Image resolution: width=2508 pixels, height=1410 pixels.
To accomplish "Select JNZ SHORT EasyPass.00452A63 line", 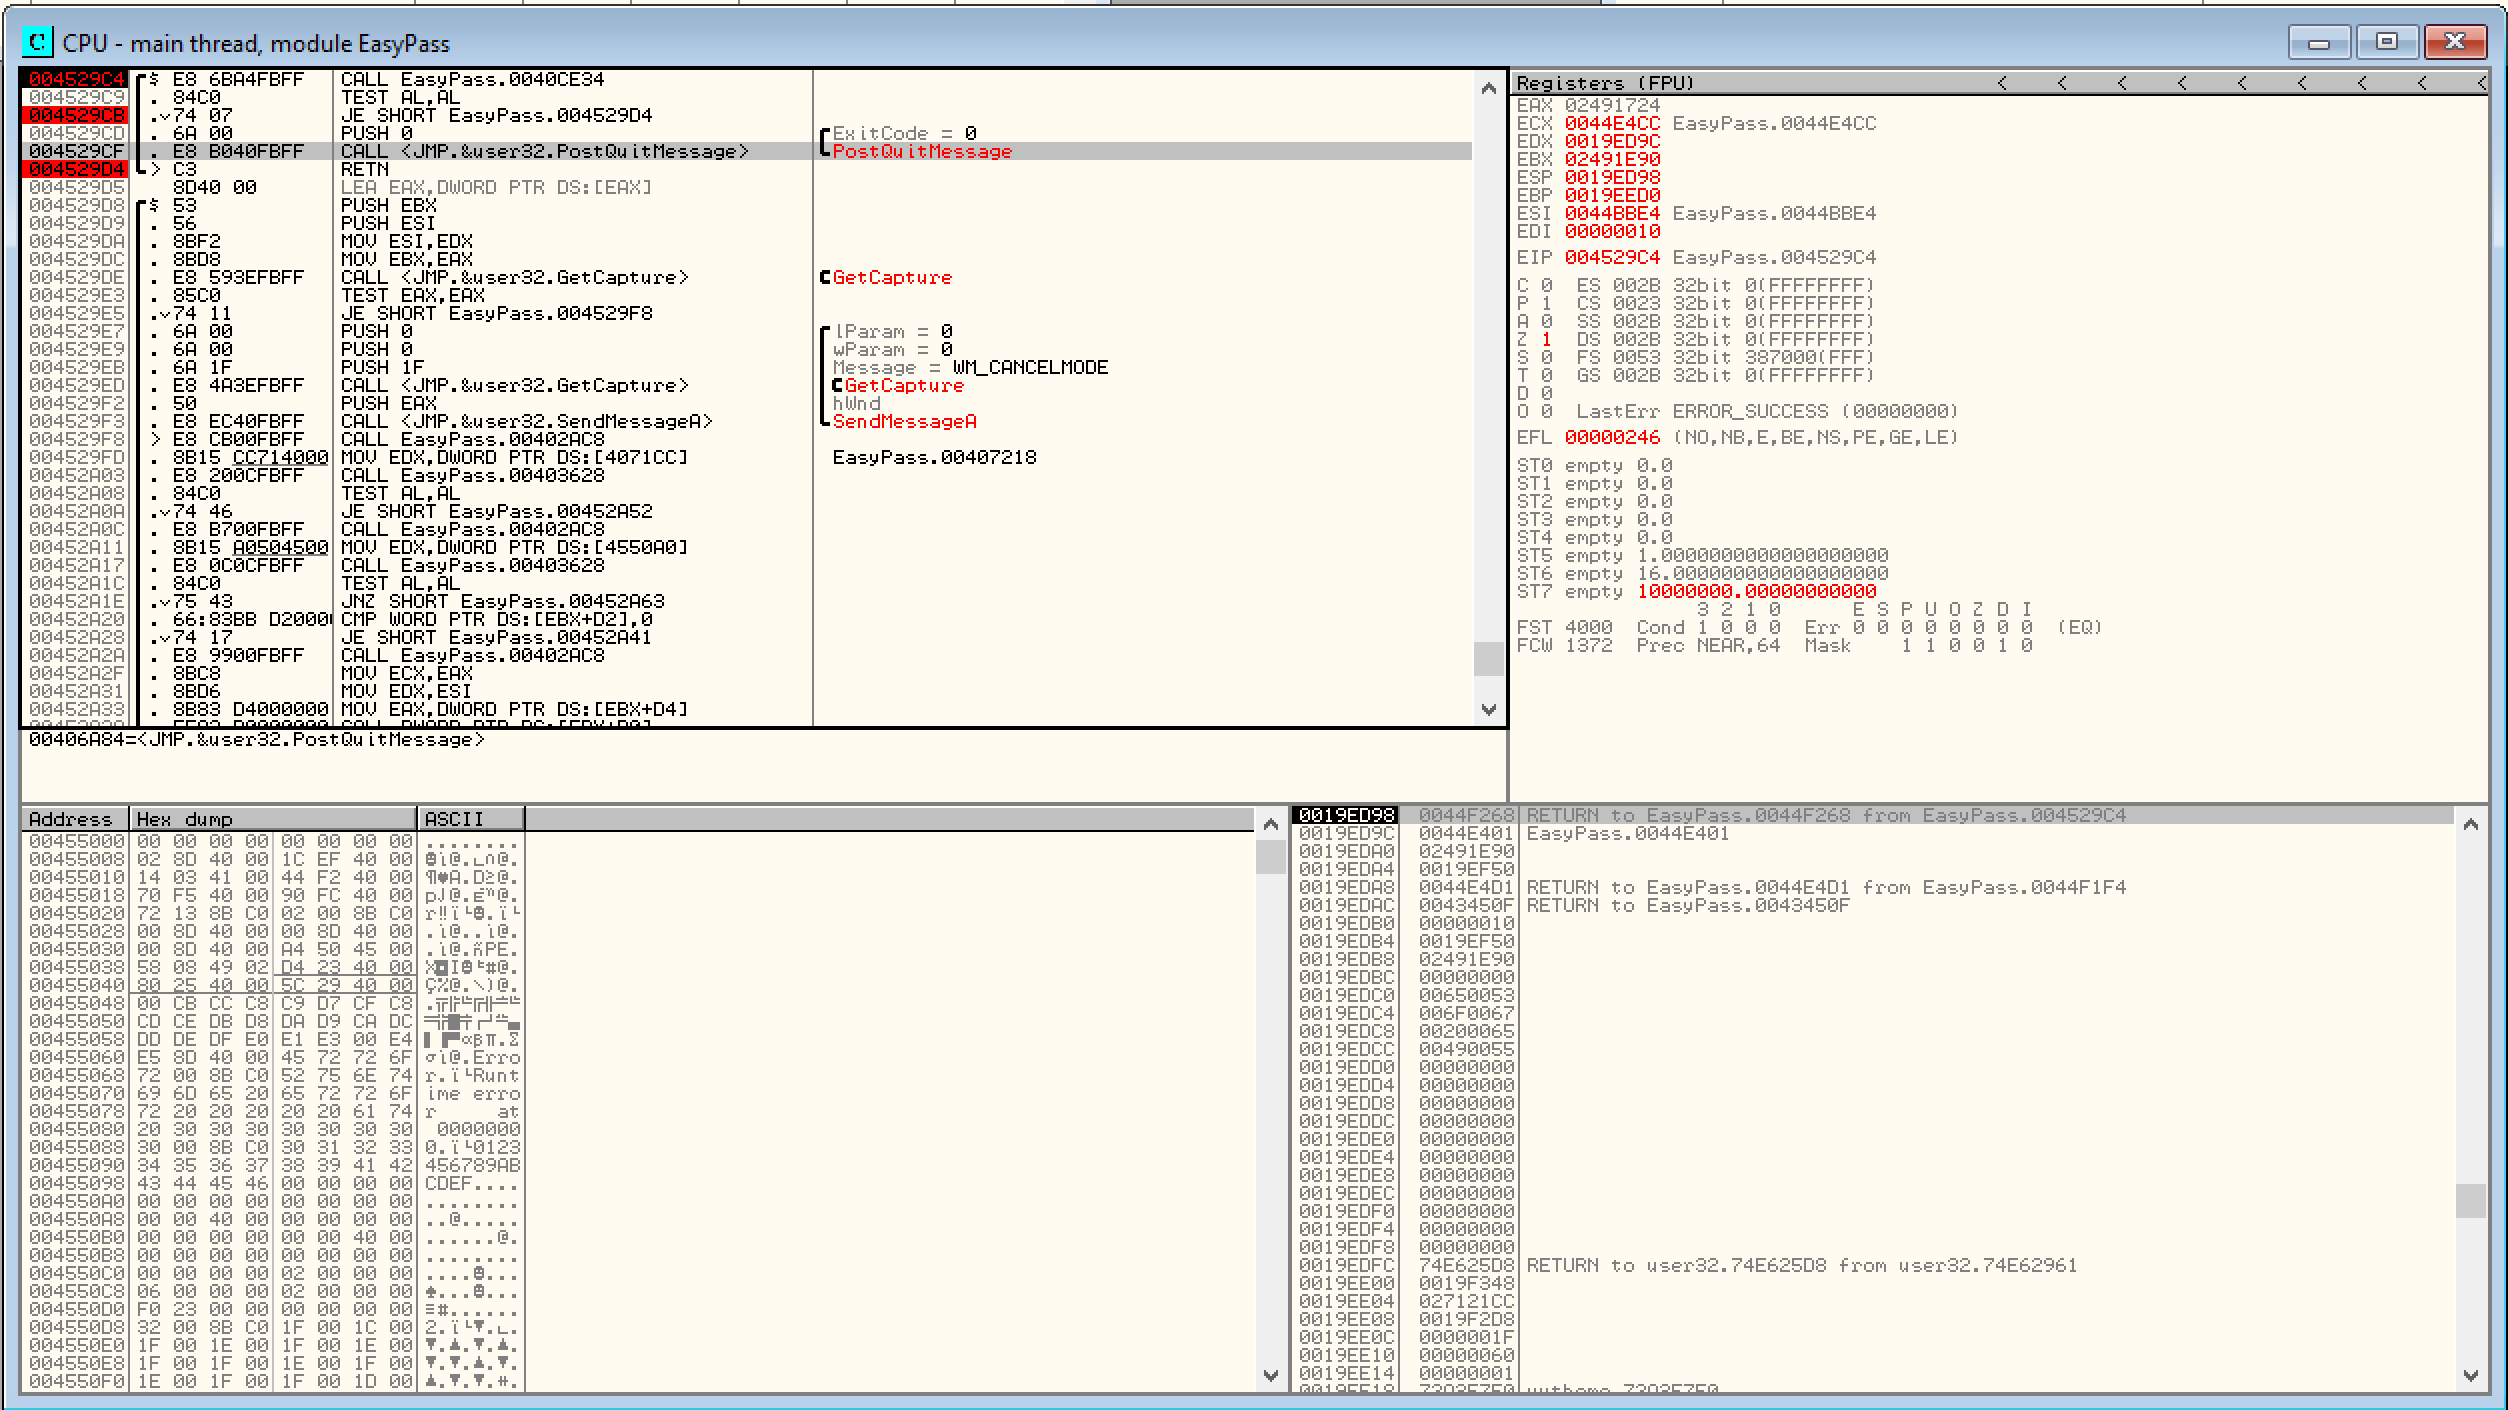I will [x=502, y=601].
